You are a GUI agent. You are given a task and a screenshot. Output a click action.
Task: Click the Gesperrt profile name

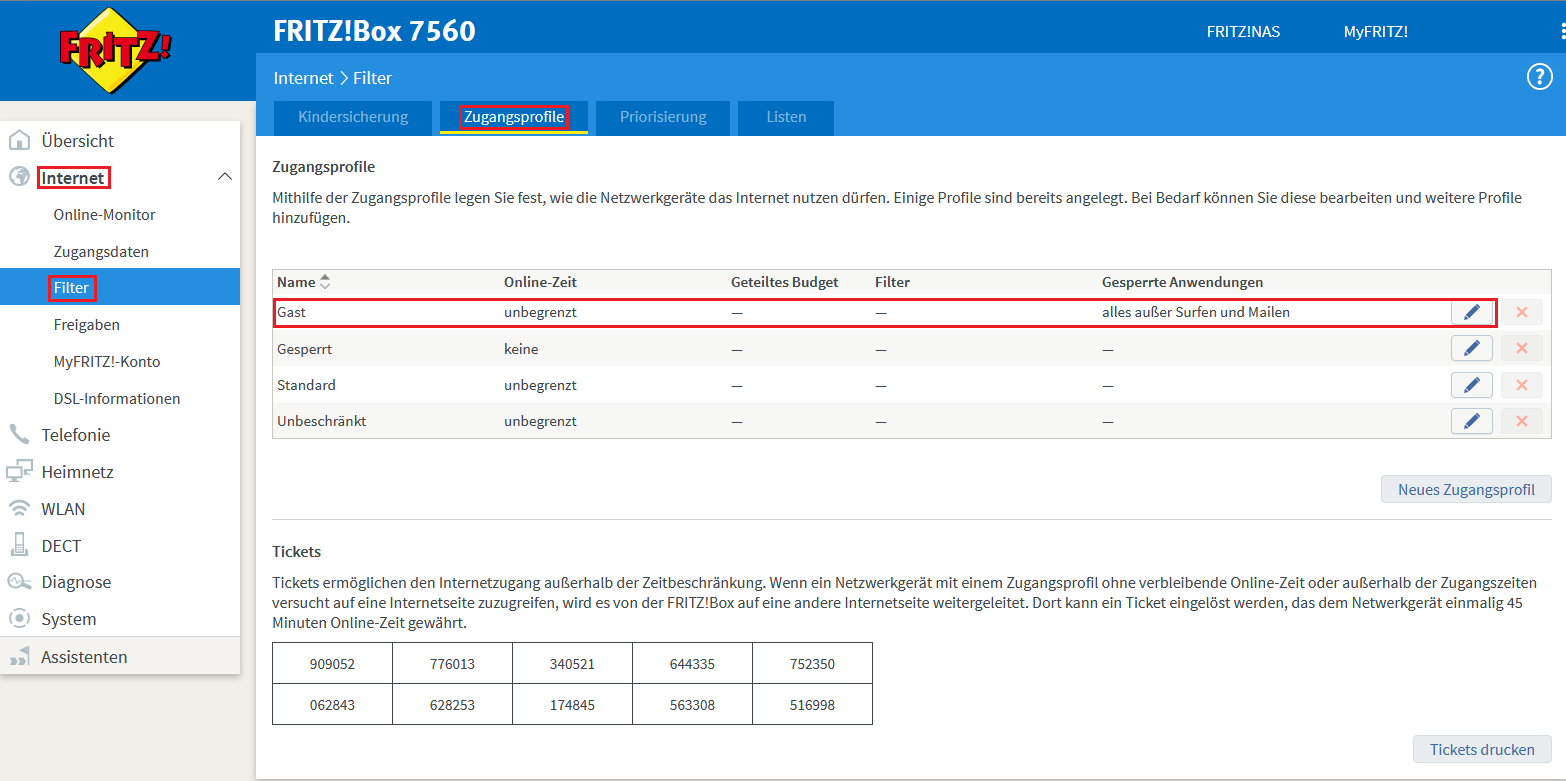pyautogui.click(x=304, y=349)
